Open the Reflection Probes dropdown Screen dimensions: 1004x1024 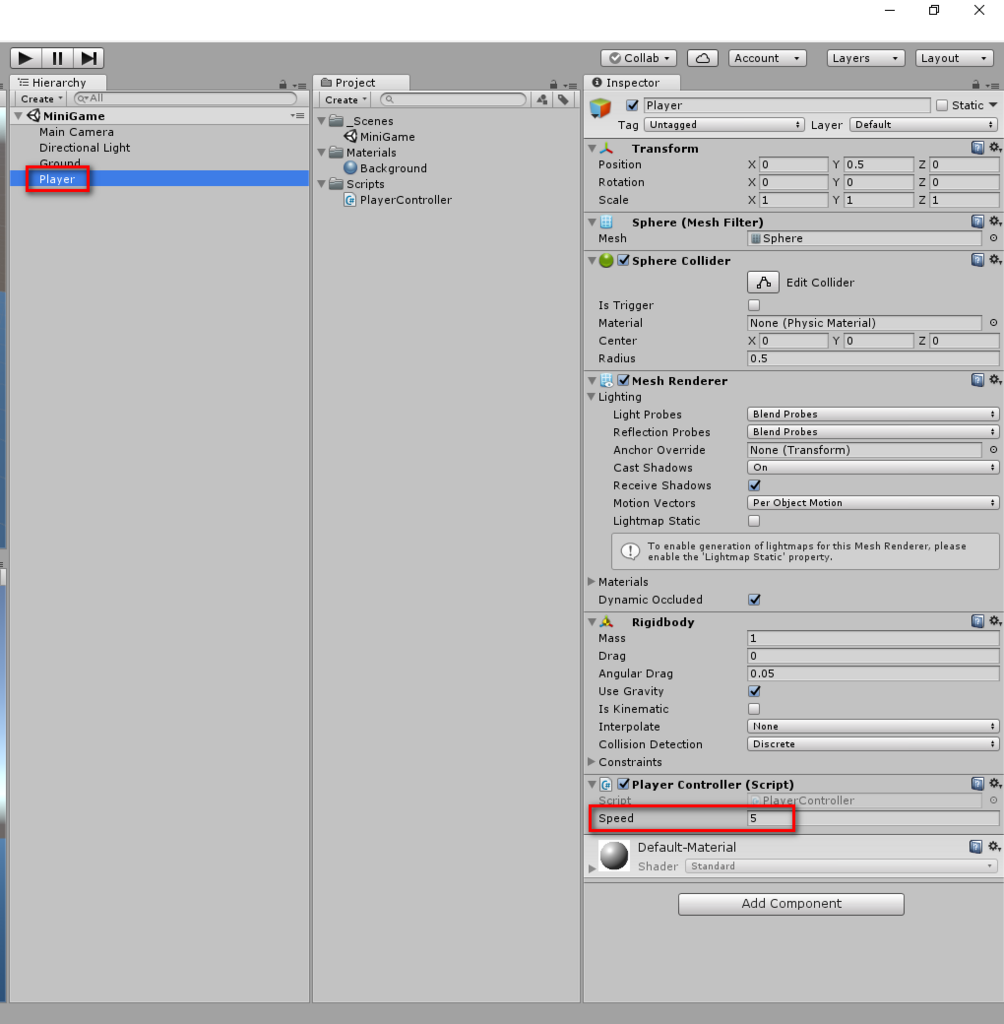(873, 432)
